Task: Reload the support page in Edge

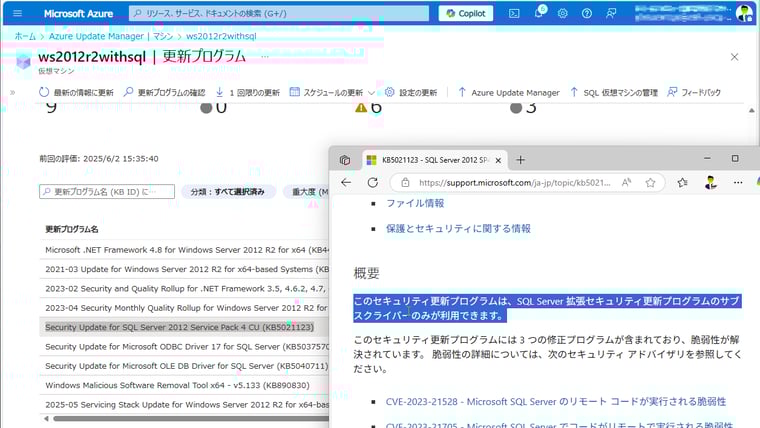Action: [372, 183]
